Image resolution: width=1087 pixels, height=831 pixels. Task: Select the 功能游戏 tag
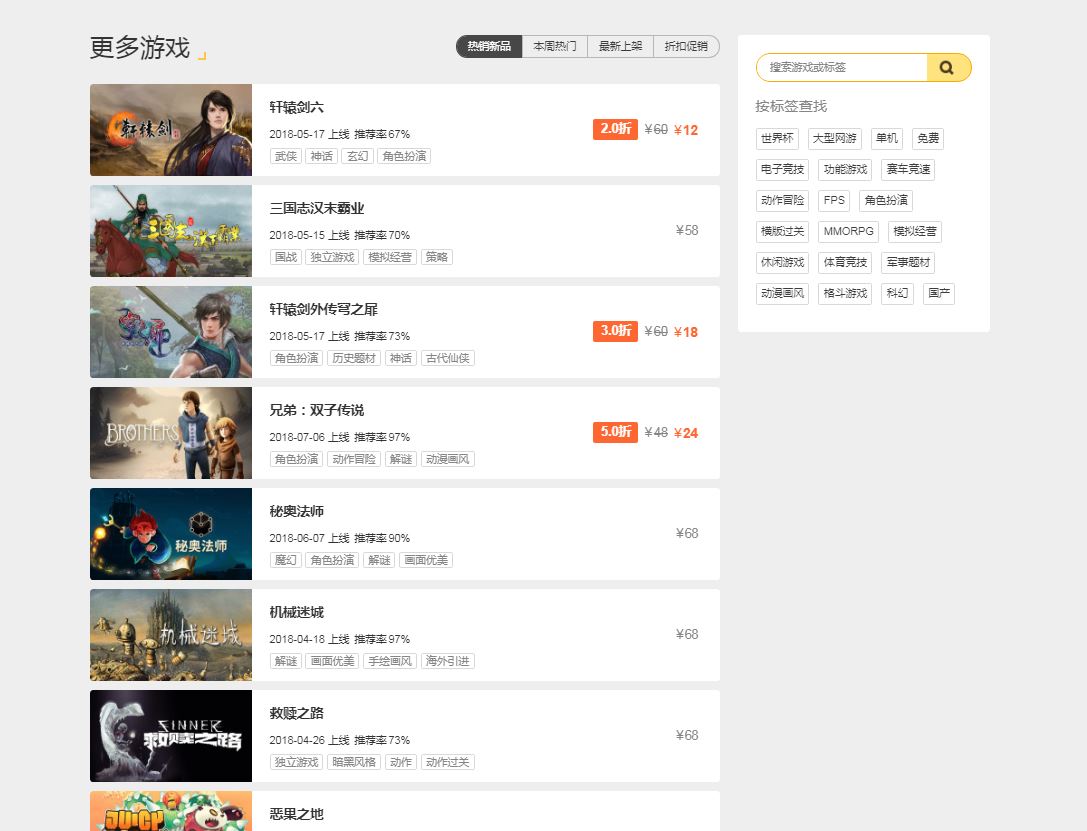[x=845, y=170]
